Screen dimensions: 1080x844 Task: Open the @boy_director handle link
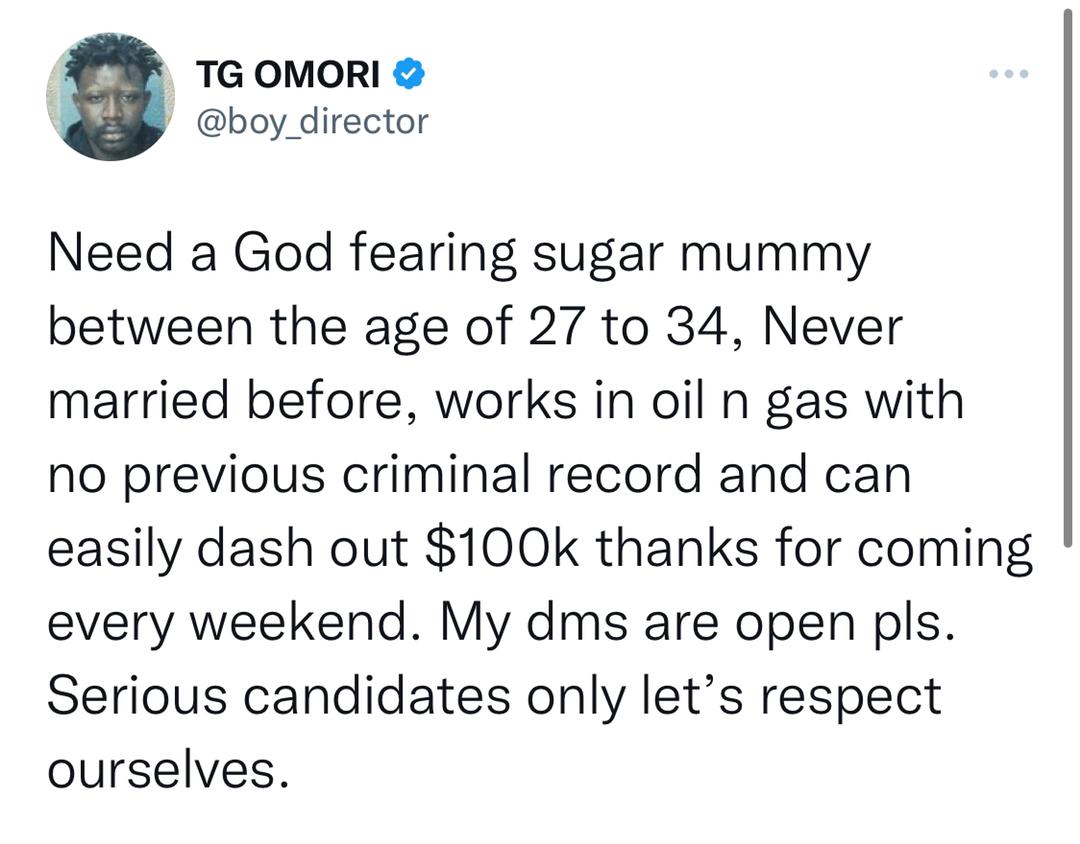312,122
